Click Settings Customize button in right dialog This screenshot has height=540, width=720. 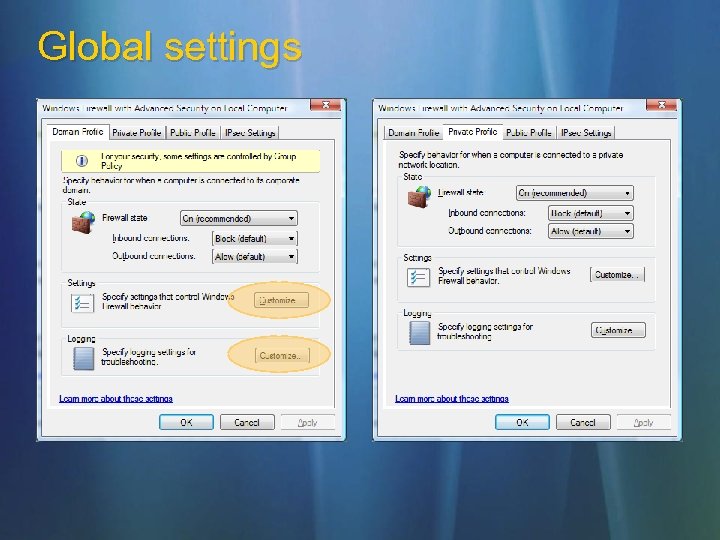pos(618,275)
